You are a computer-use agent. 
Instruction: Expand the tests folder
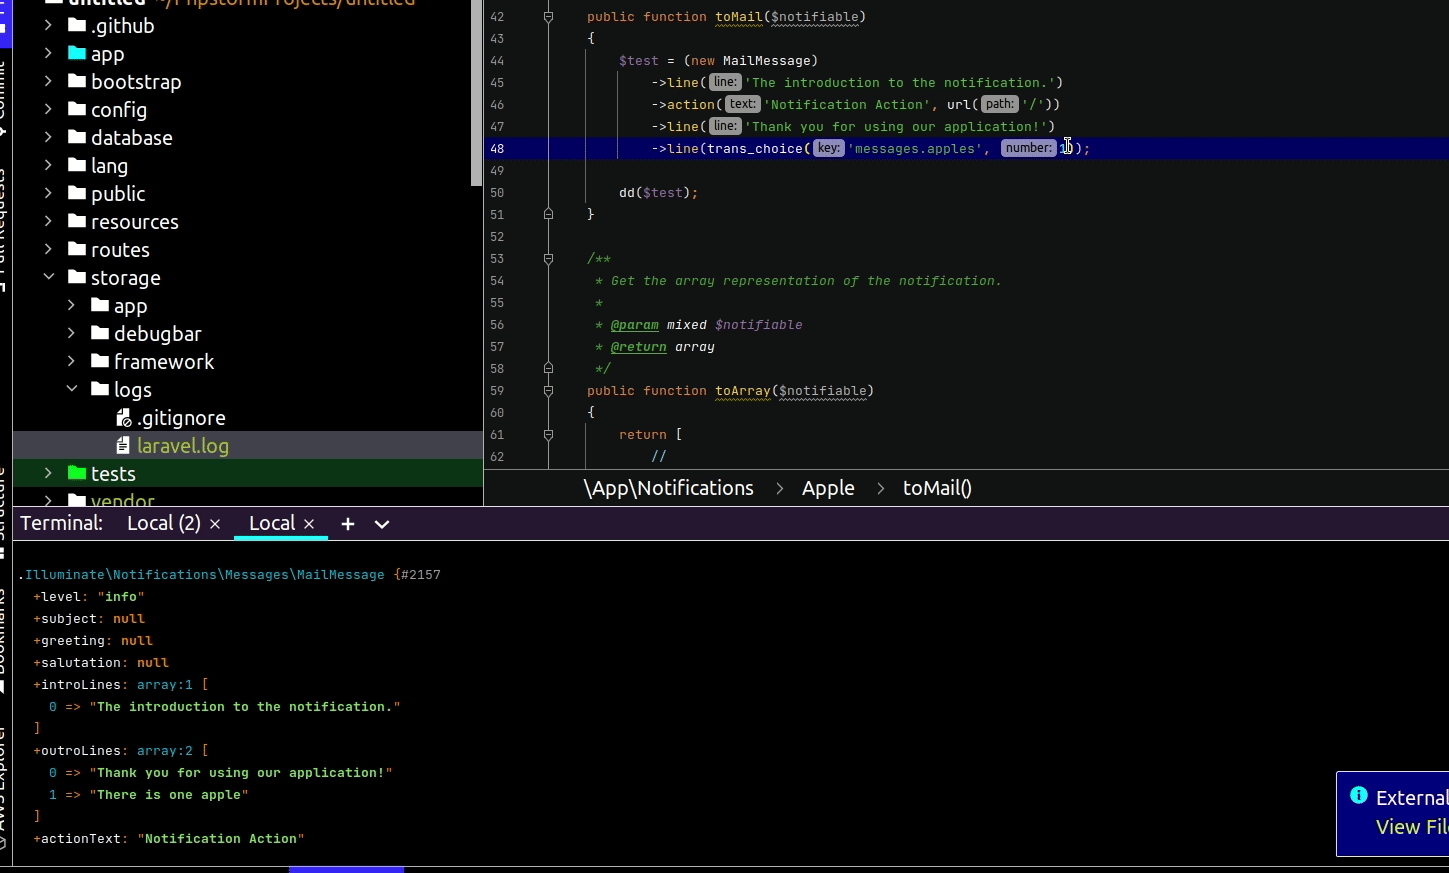pos(47,473)
